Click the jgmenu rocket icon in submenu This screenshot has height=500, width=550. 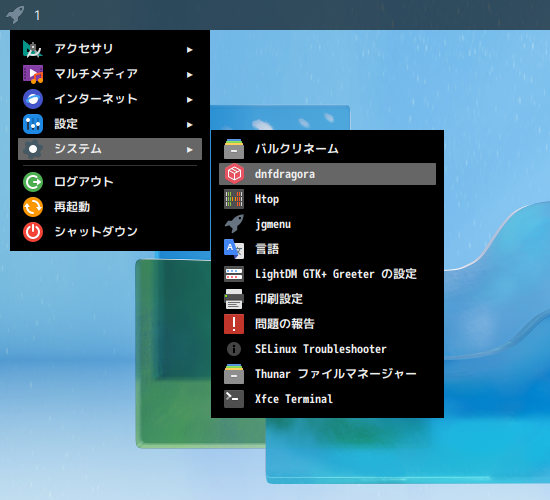coord(234,224)
